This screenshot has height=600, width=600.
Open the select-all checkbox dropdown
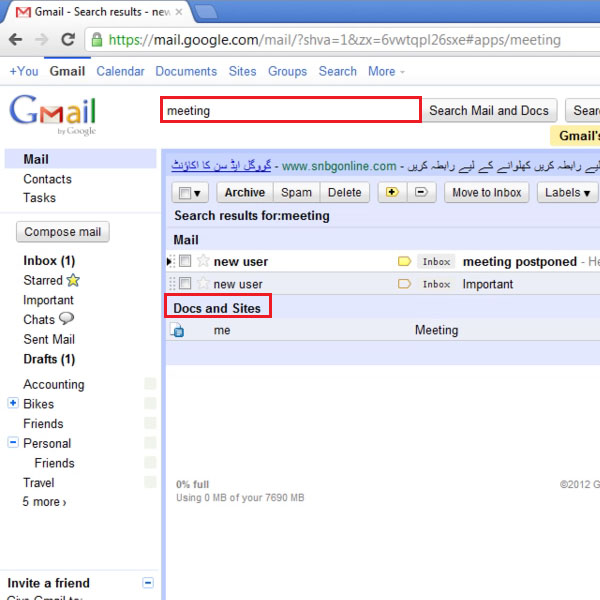click(x=190, y=192)
